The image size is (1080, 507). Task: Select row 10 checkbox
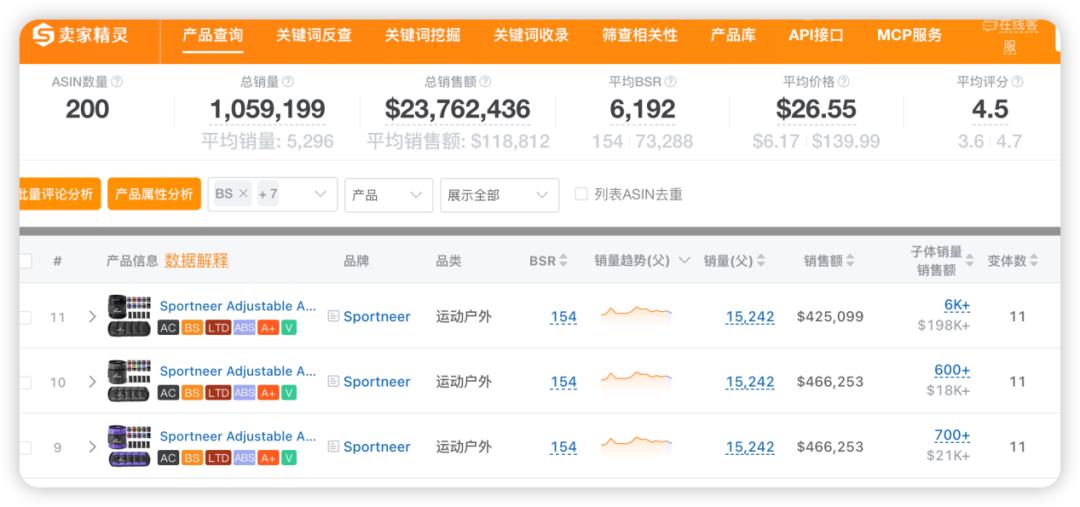tap(25, 382)
